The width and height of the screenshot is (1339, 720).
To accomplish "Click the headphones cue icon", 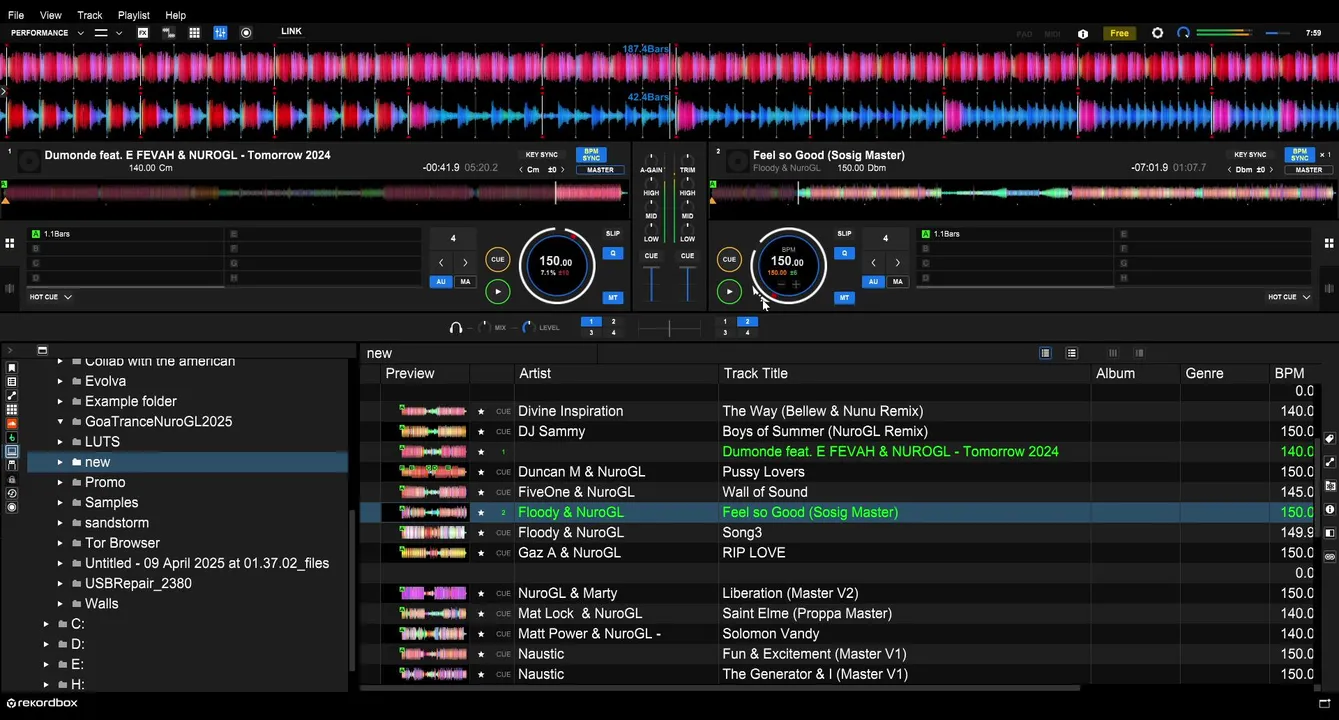I will [x=456, y=327].
